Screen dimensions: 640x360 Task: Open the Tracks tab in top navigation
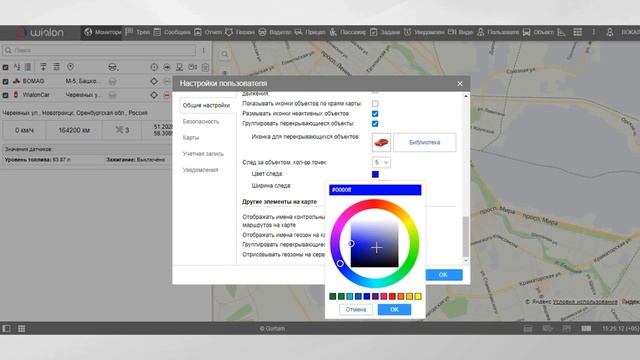pyautogui.click(x=138, y=32)
